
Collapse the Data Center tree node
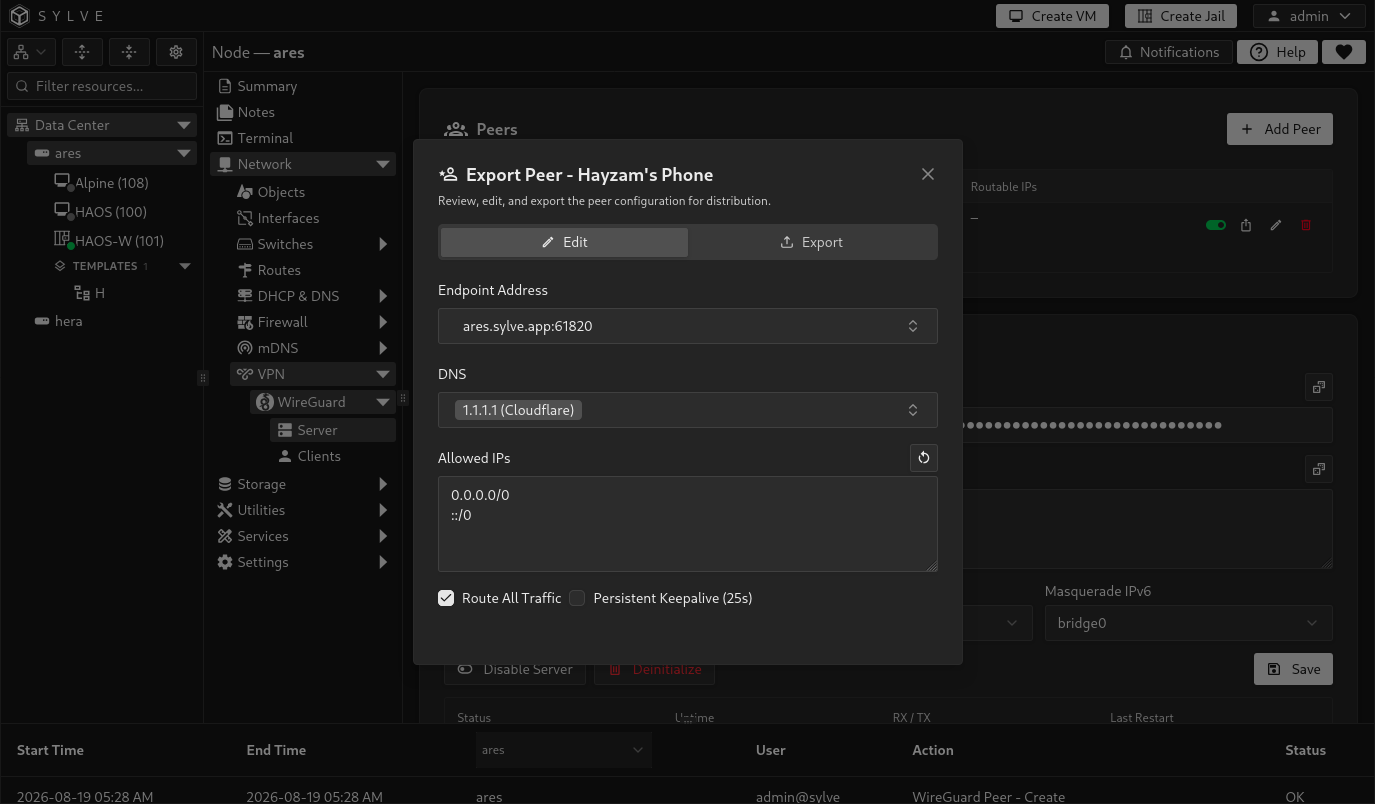tap(184, 125)
